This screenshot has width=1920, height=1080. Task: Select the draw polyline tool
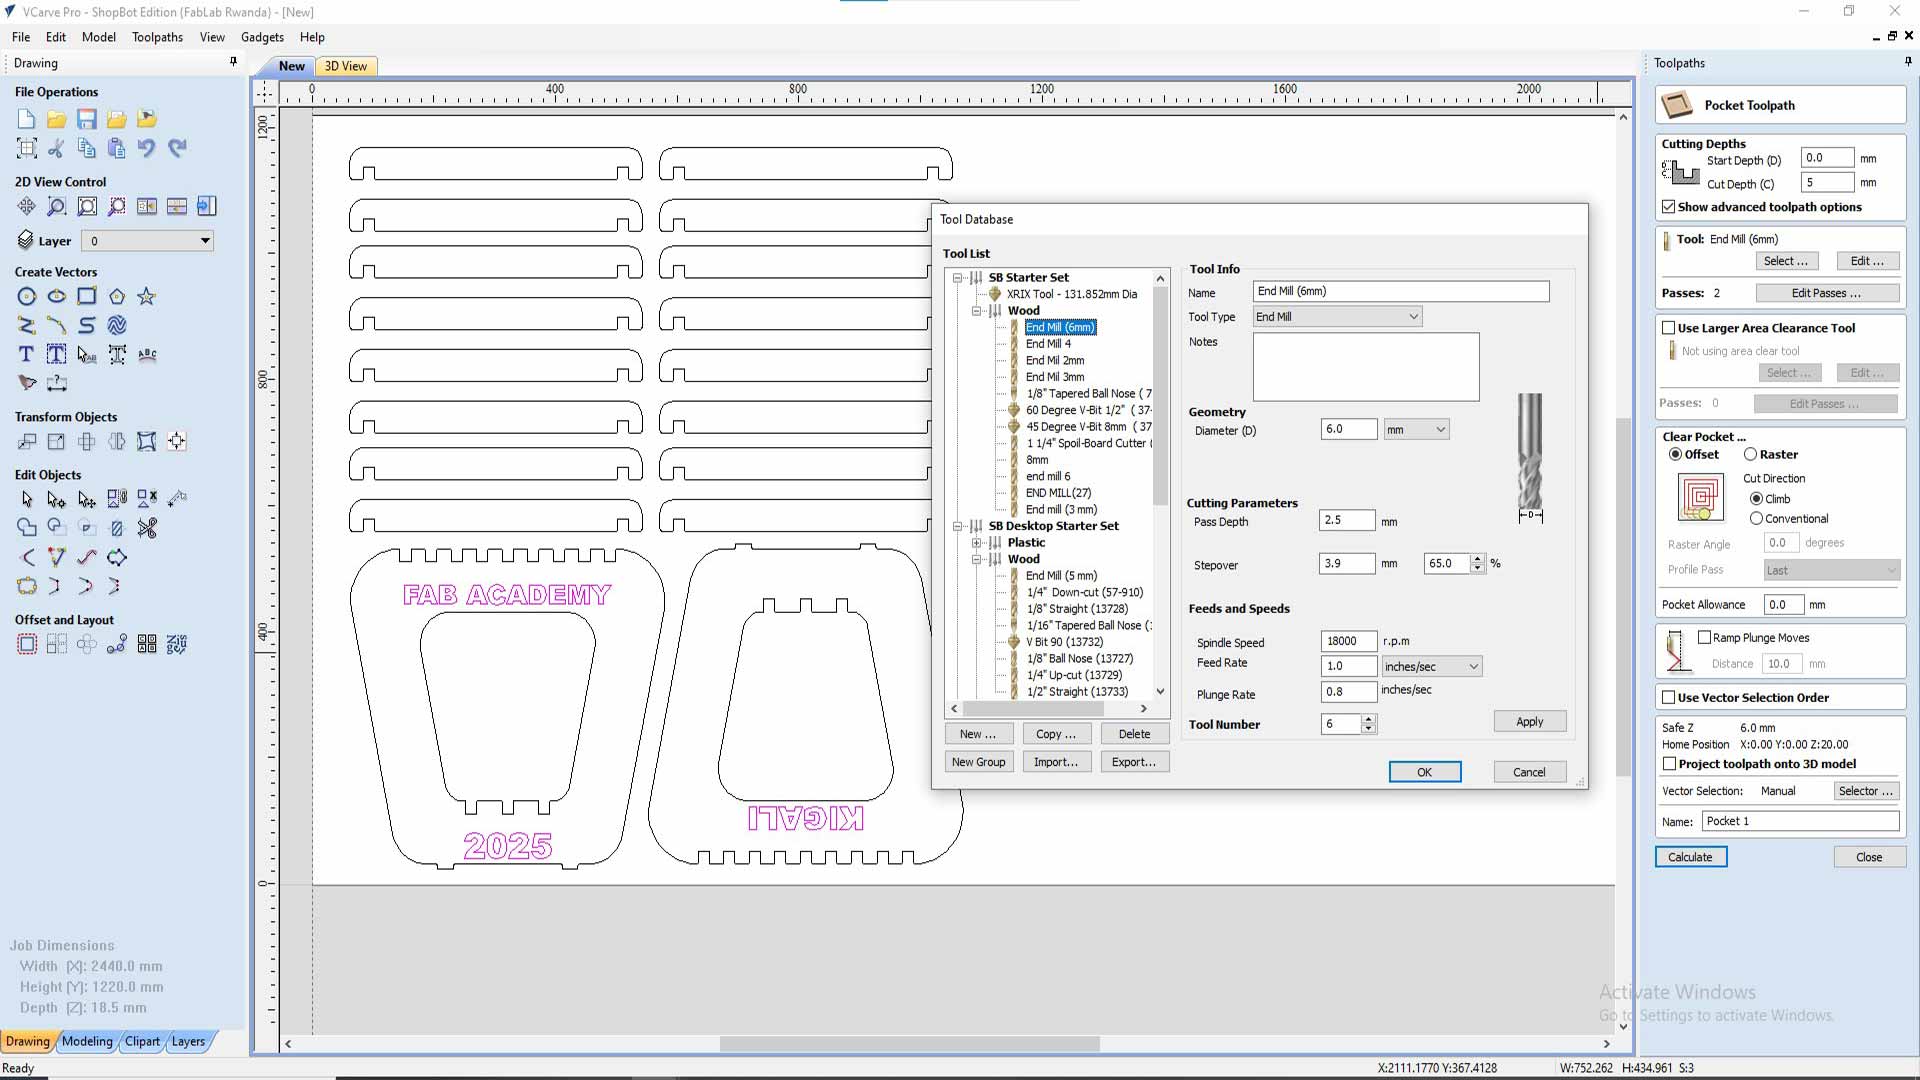click(x=27, y=325)
